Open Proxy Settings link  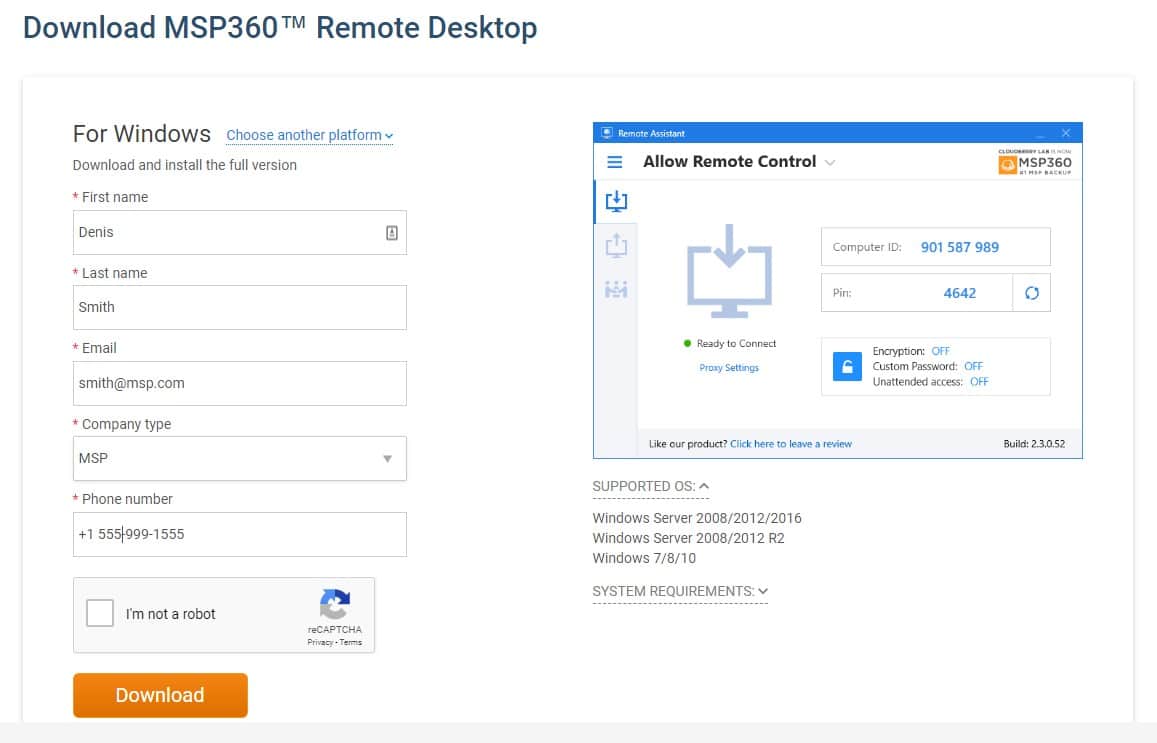(x=729, y=367)
